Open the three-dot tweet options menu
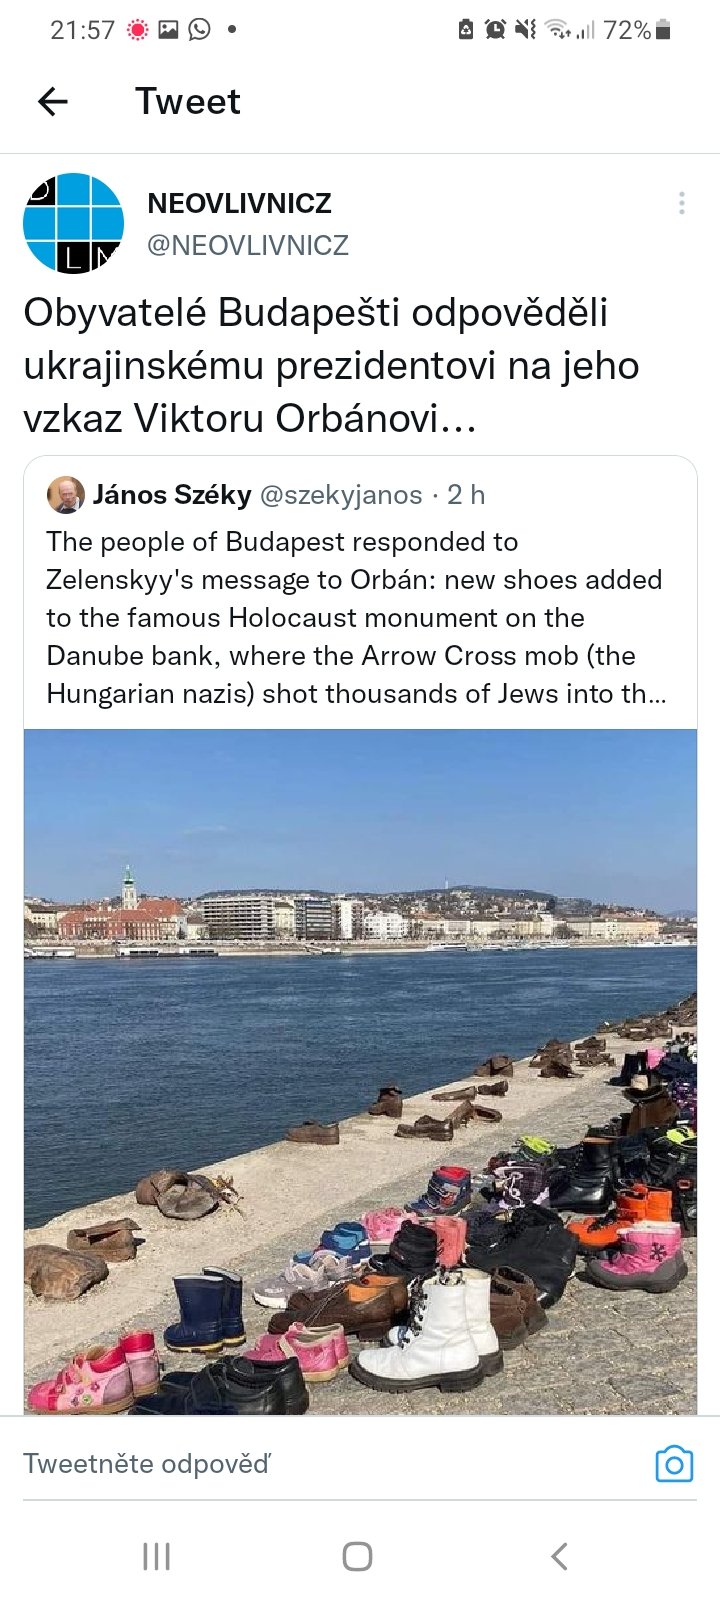The image size is (720, 1600). (682, 203)
